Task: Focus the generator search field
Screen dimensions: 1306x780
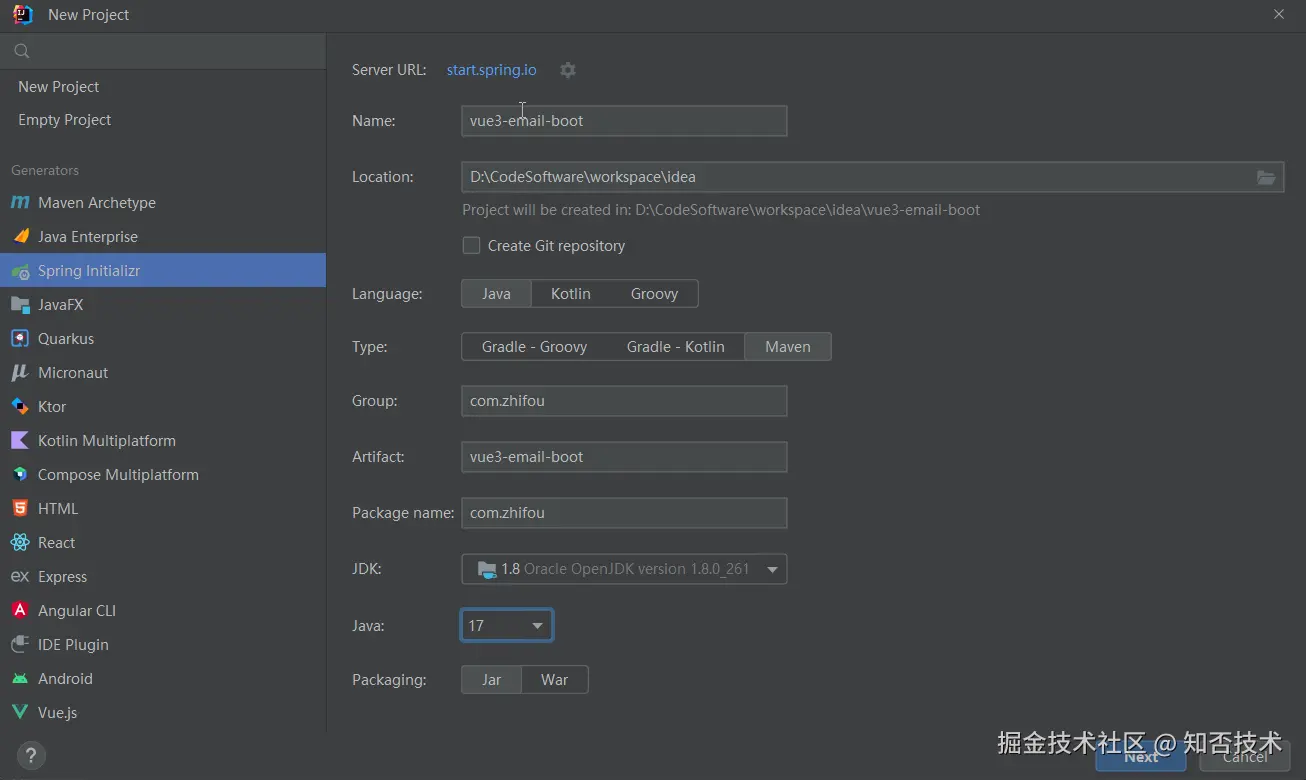Action: (163, 51)
